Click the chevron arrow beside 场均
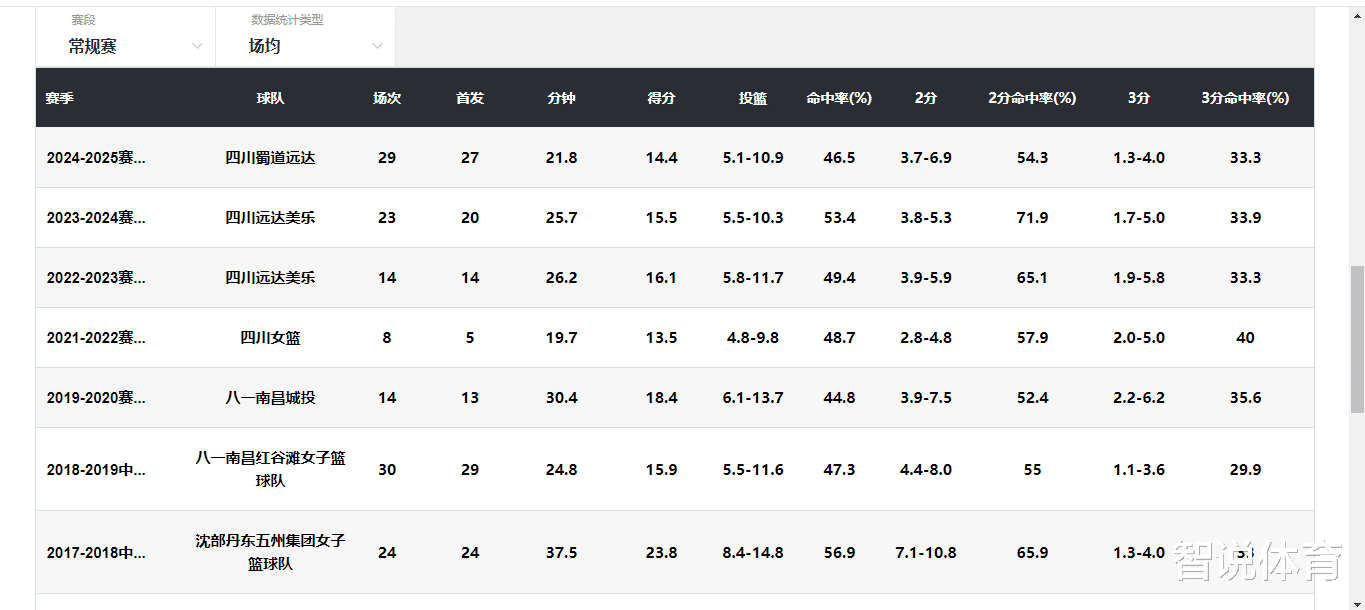The height and width of the screenshot is (610, 1365). point(378,46)
